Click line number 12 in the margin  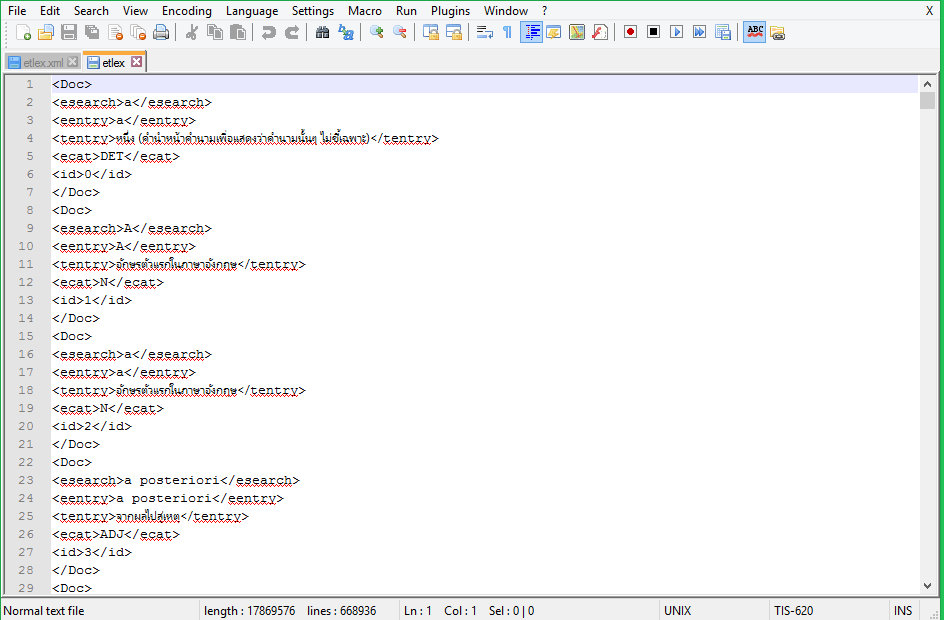pyautogui.click(x=26, y=282)
